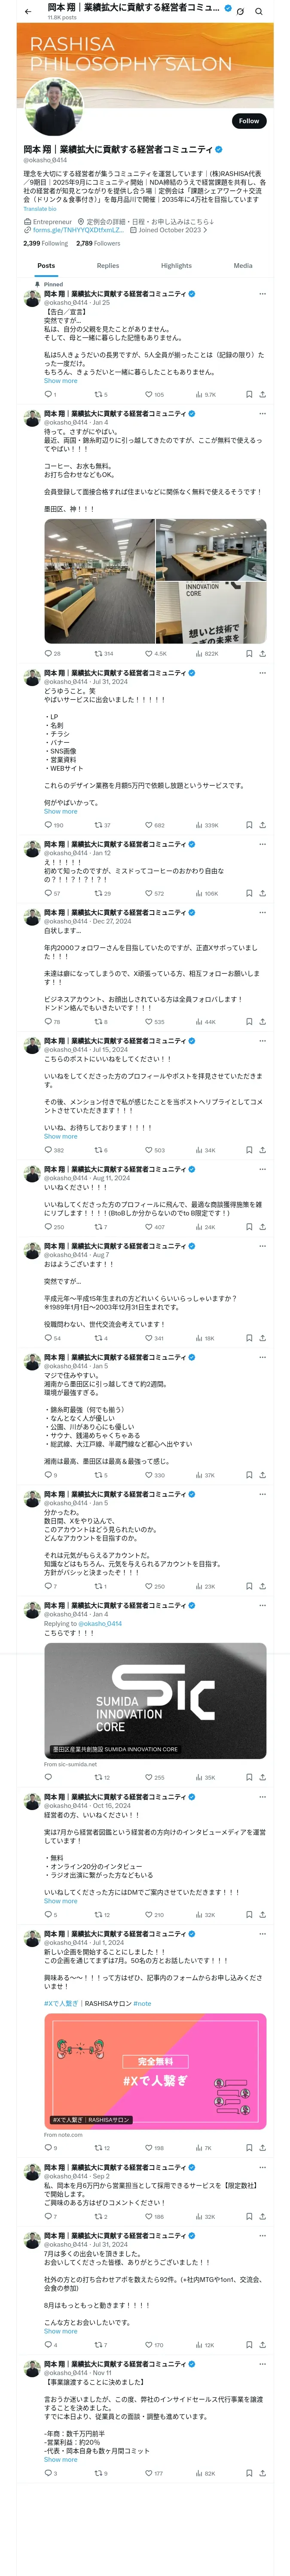Go back using the header arrow

pos(27,11)
